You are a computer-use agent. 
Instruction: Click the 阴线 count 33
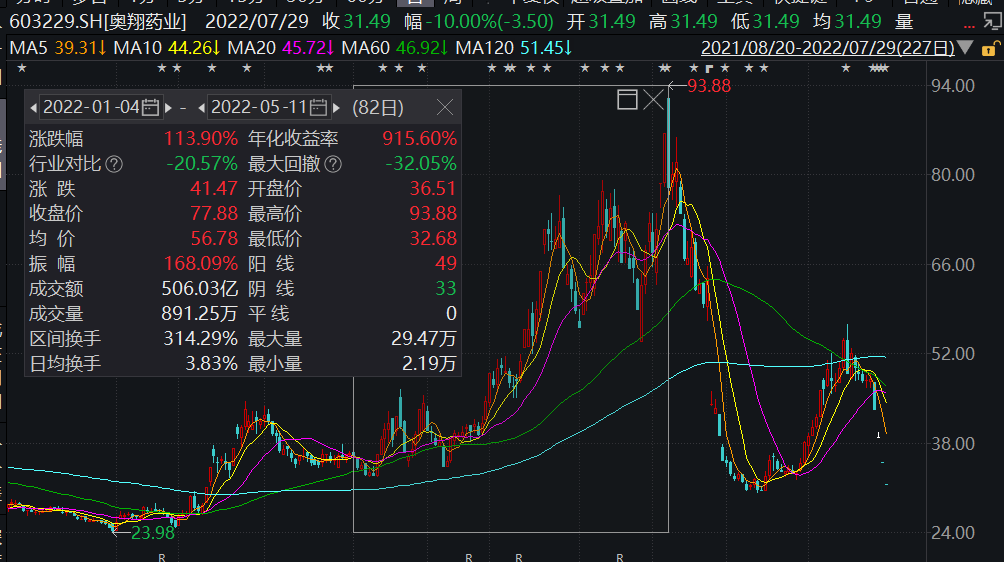tap(446, 288)
